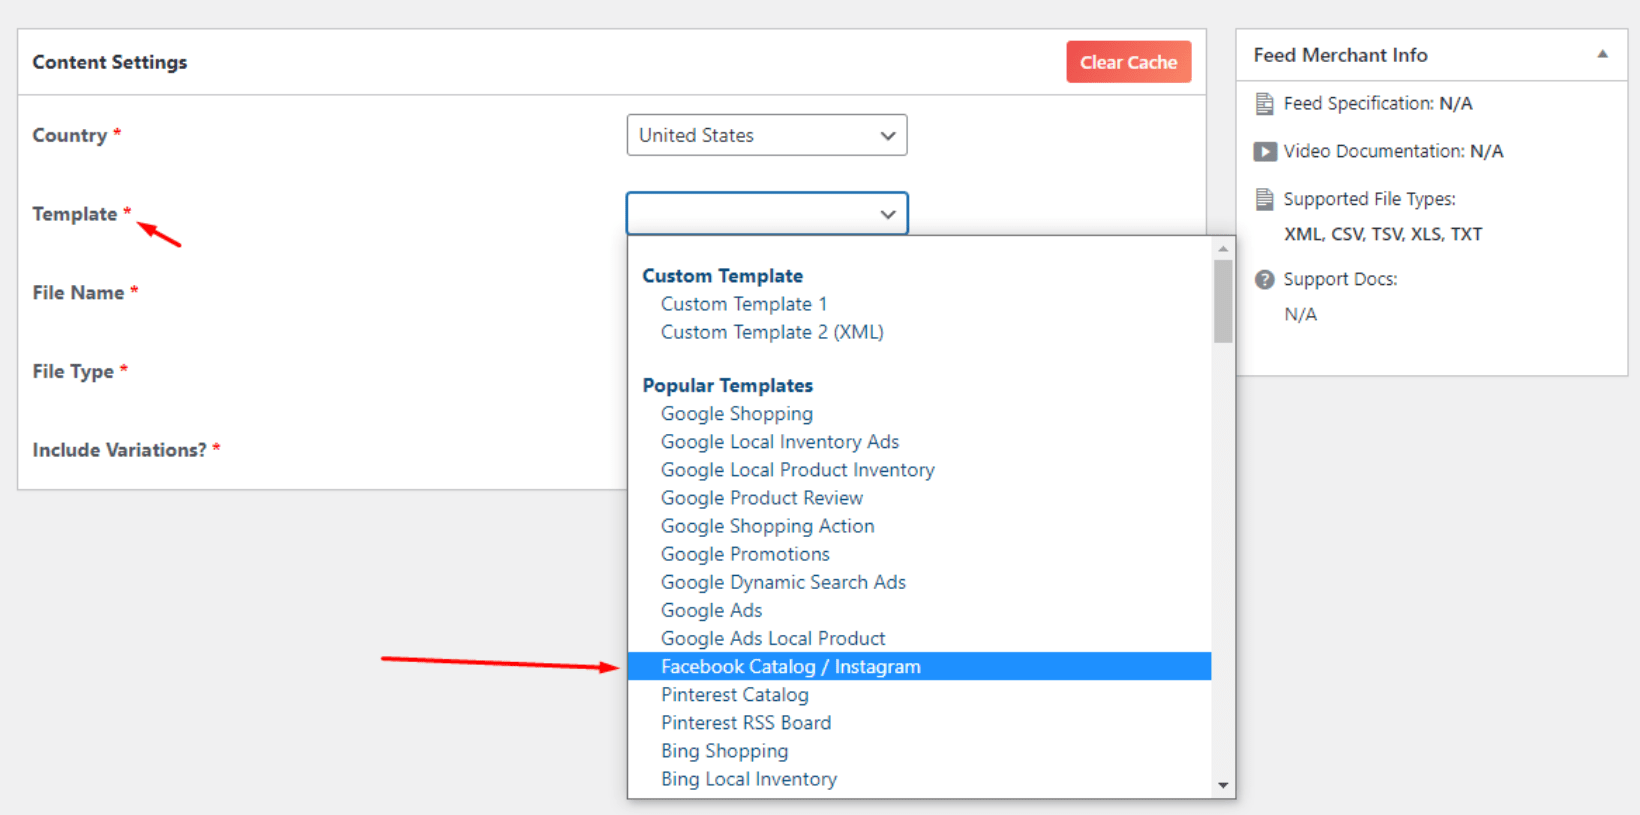The image size is (1640, 815).
Task: Click the Country field label
Action: click(x=69, y=135)
